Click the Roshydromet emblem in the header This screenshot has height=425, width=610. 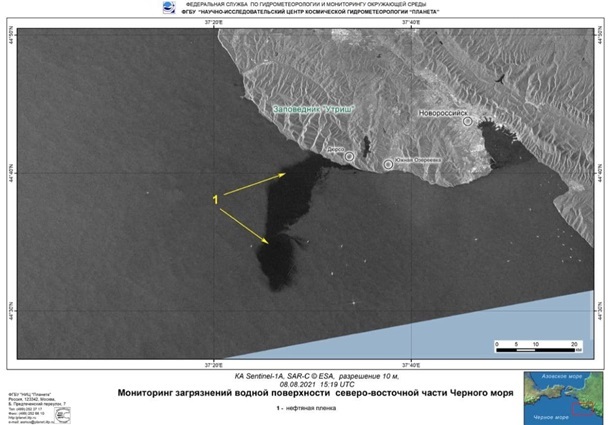tap(168, 7)
